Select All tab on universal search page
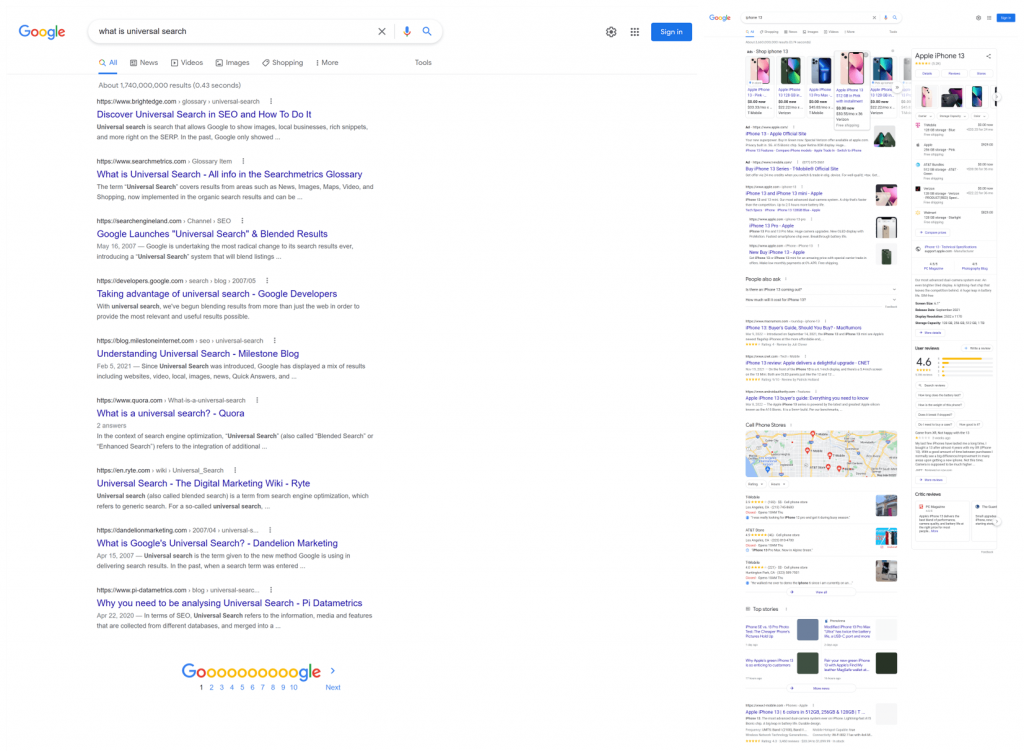Viewport: 1024px width, 751px height. point(108,63)
